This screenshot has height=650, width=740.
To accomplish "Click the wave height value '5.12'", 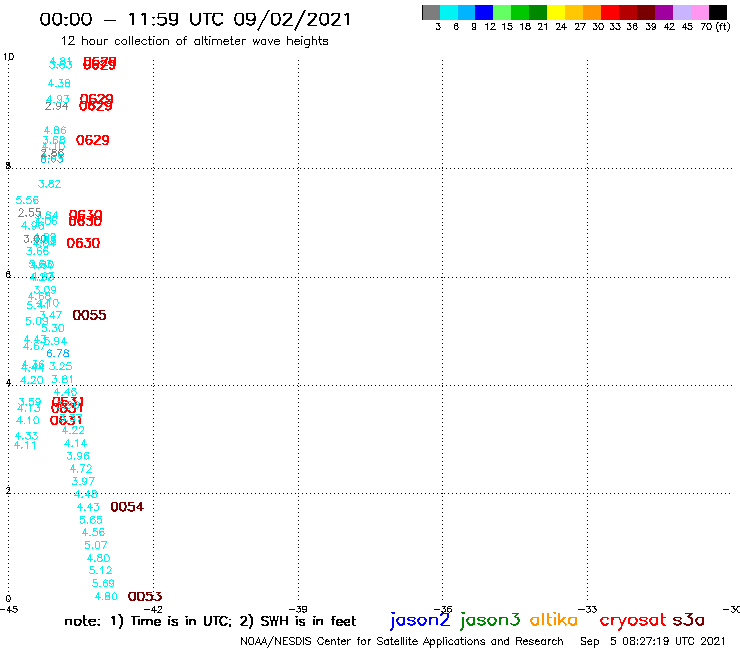I will pyautogui.click(x=101, y=570).
